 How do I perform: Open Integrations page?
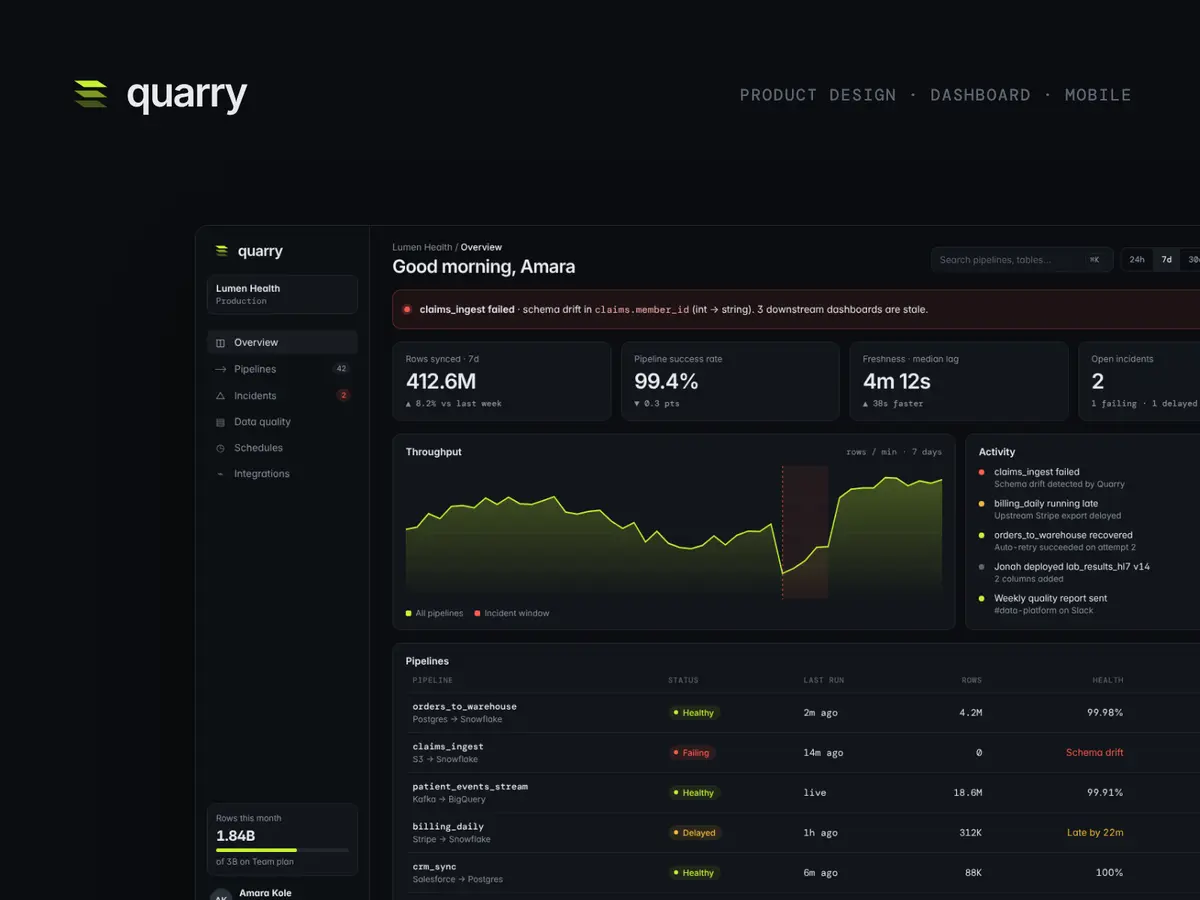coord(282,474)
